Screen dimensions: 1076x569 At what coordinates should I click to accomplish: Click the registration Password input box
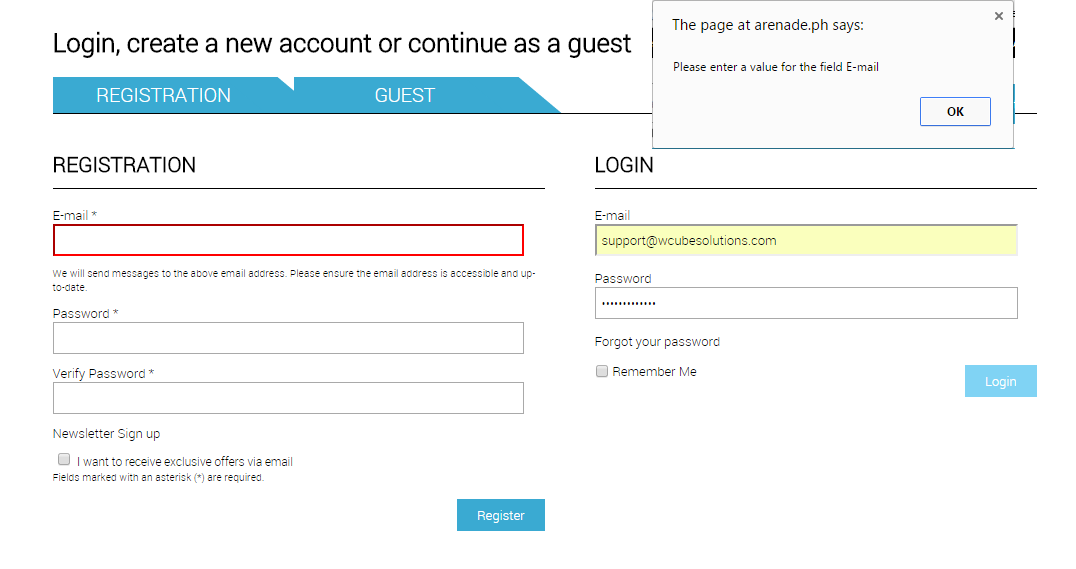[x=288, y=338]
